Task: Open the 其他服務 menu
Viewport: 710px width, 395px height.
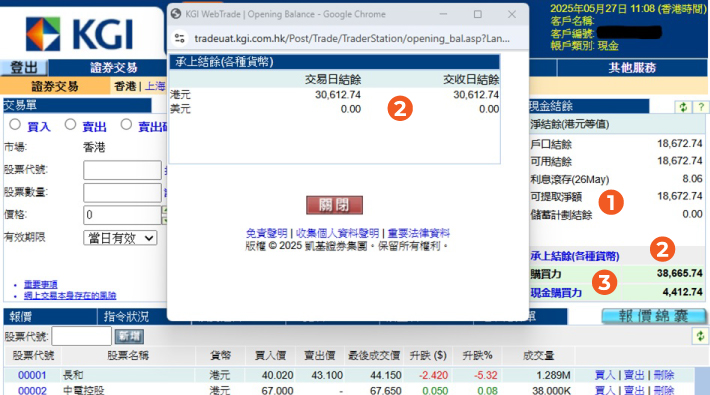Action: pyautogui.click(x=632, y=68)
